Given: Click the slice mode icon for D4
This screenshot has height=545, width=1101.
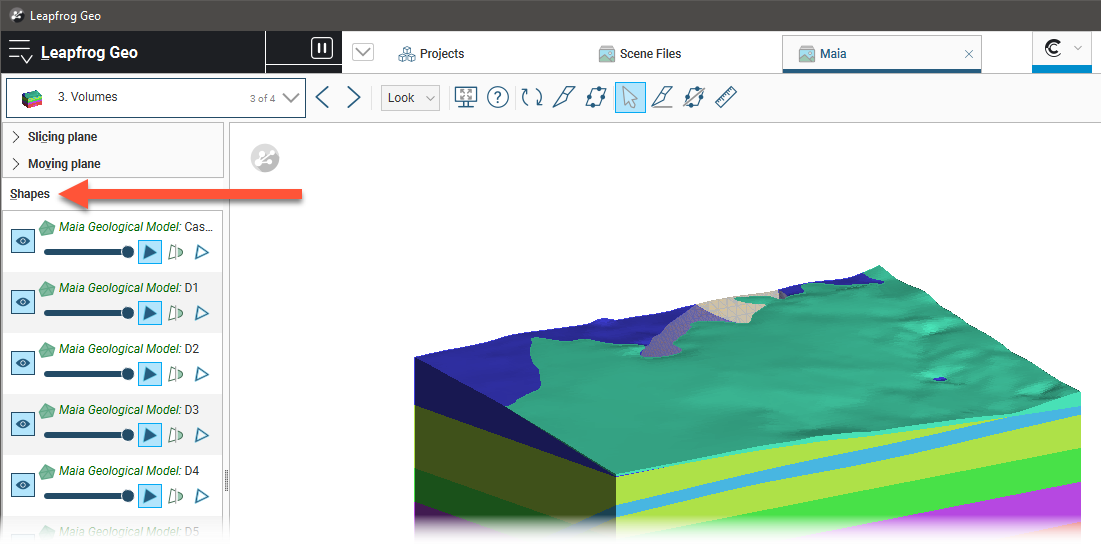Looking at the screenshot, I should pyautogui.click(x=176, y=496).
